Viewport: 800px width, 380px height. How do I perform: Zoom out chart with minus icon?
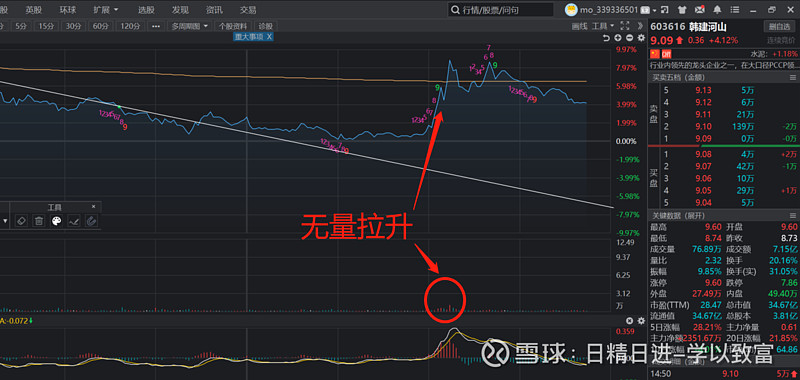630,38
